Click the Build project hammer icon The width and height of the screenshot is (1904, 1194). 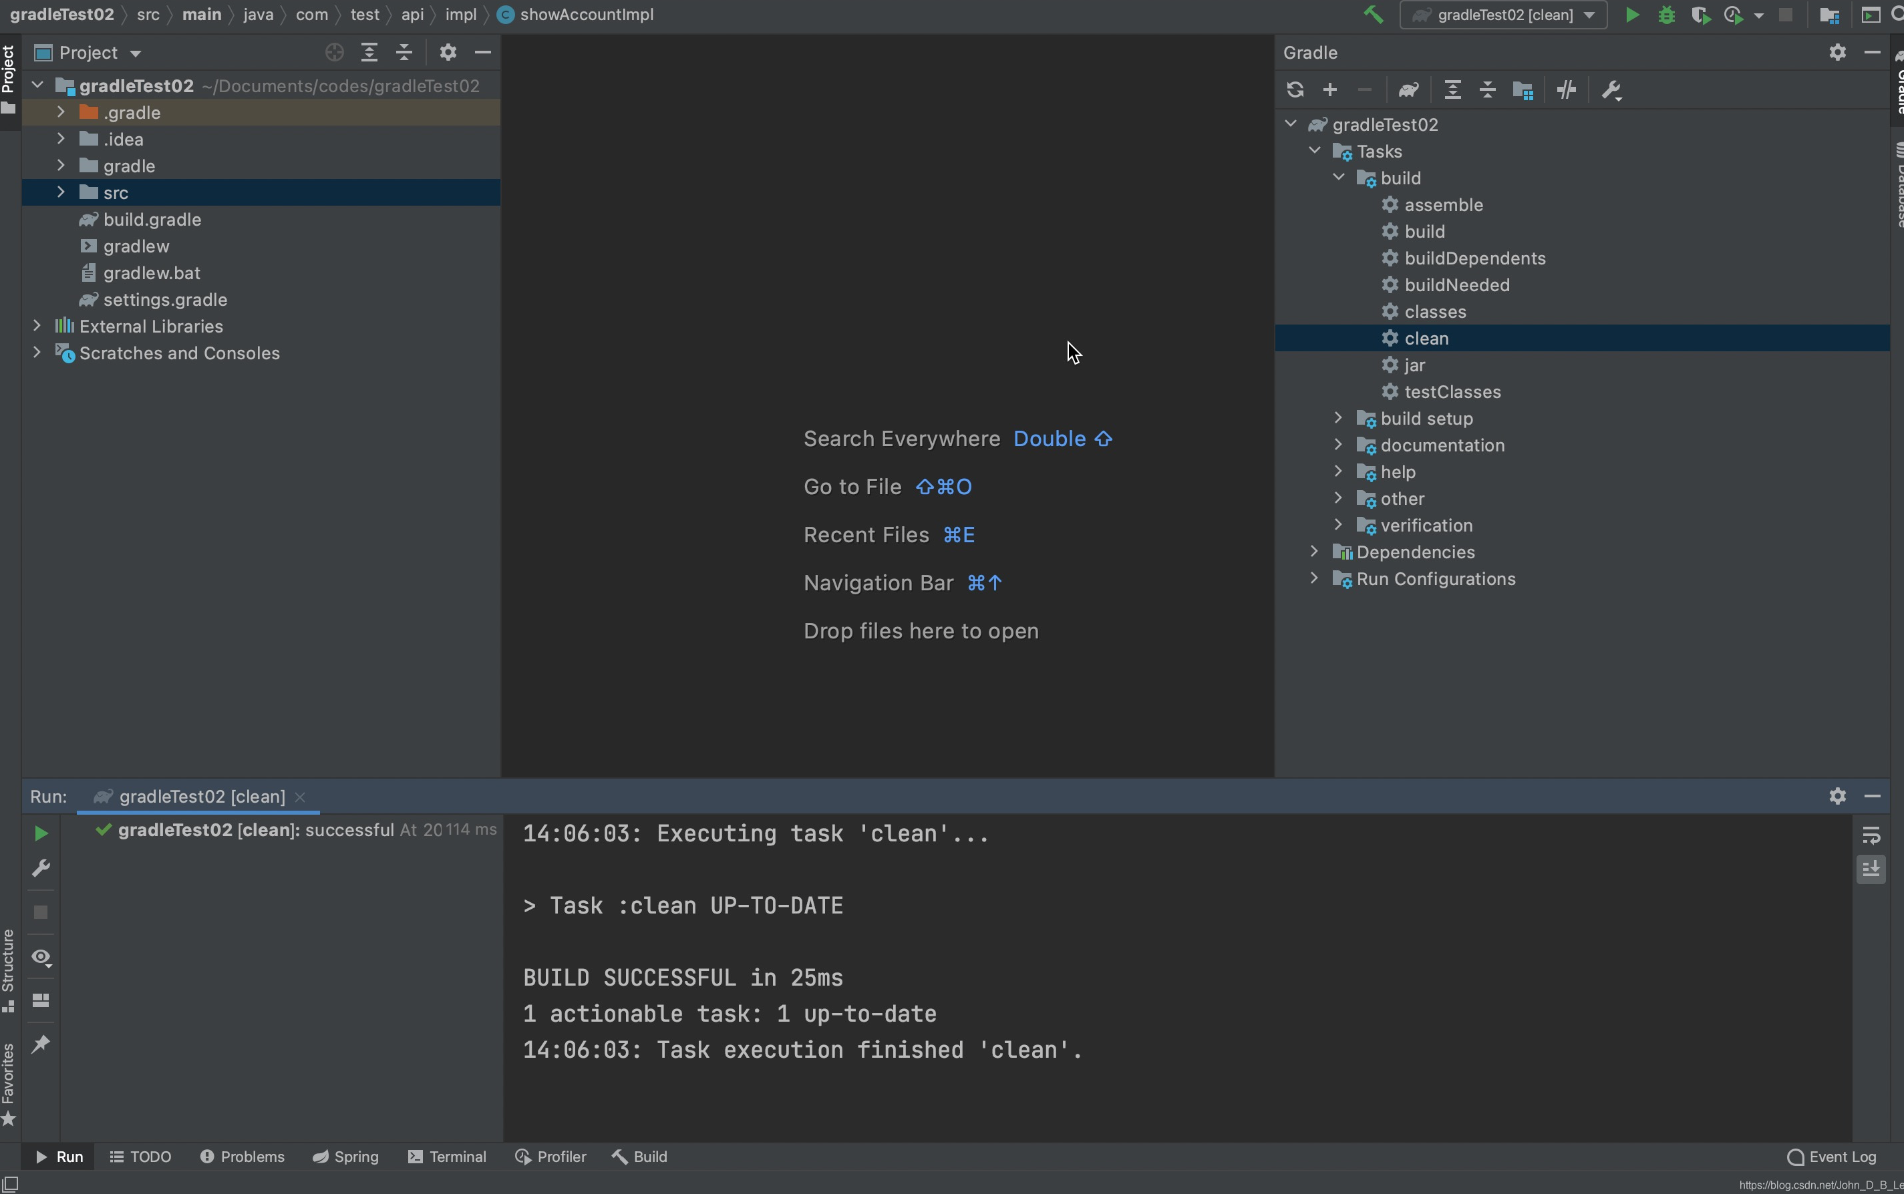coord(1373,15)
